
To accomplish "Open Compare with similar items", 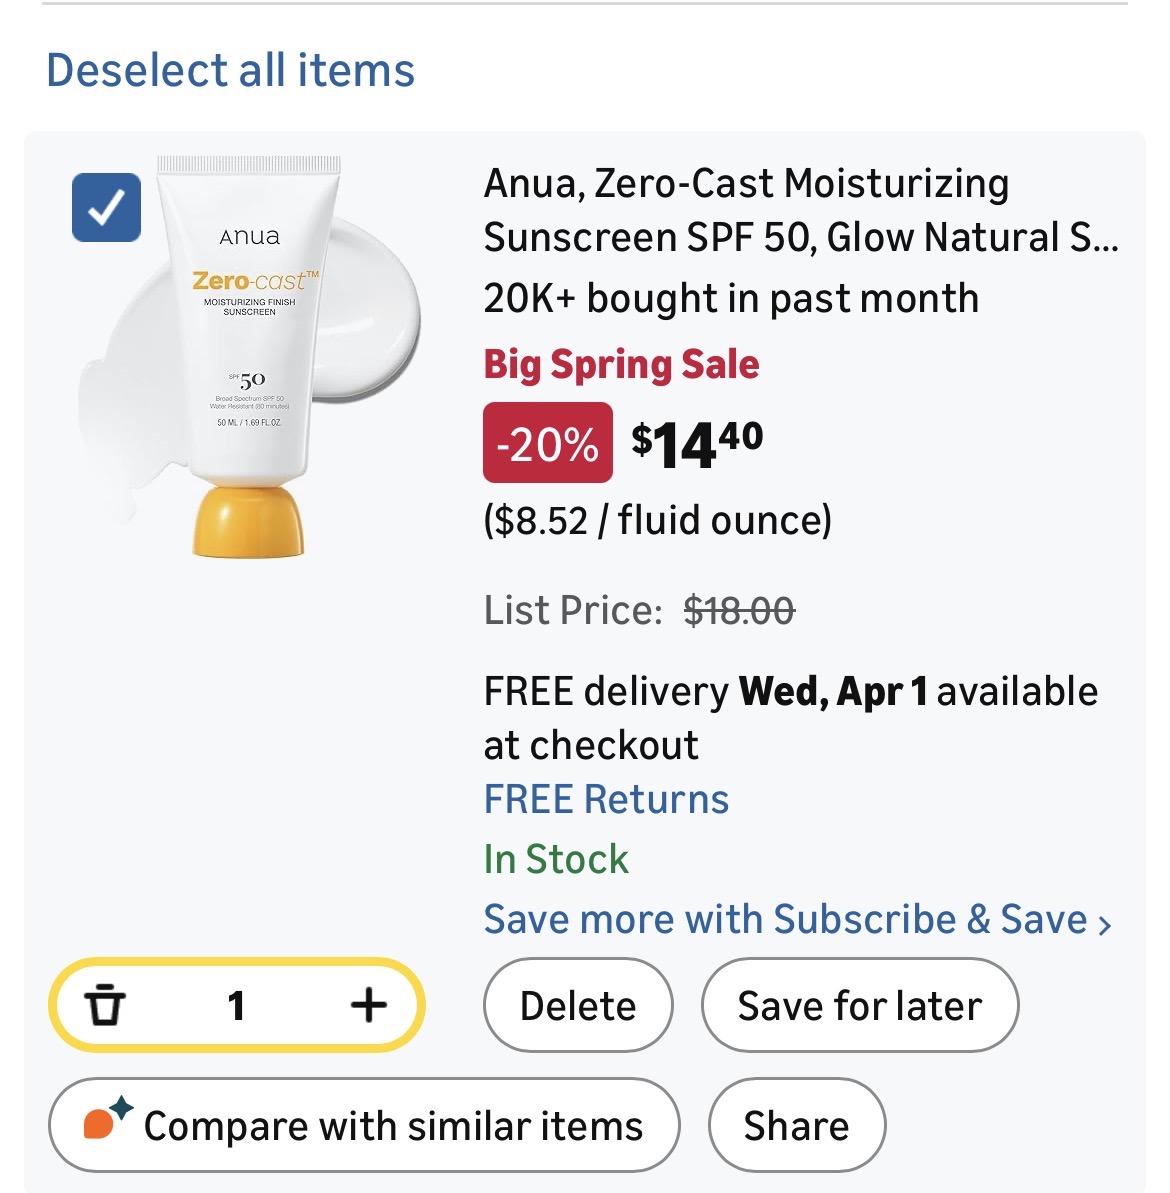I will point(364,1125).
